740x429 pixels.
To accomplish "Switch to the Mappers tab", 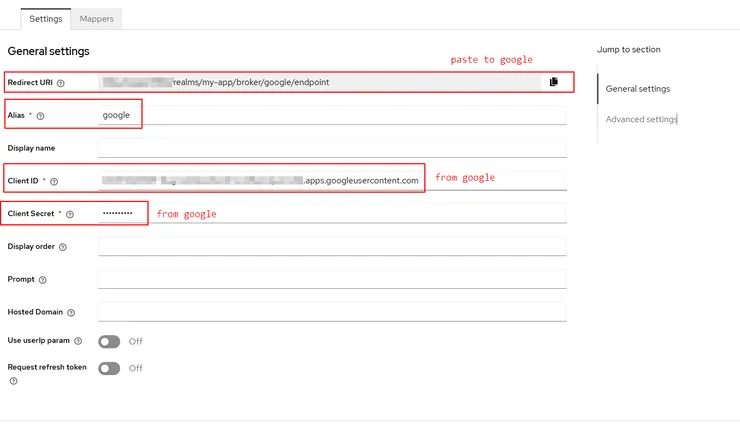I will click(96, 19).
